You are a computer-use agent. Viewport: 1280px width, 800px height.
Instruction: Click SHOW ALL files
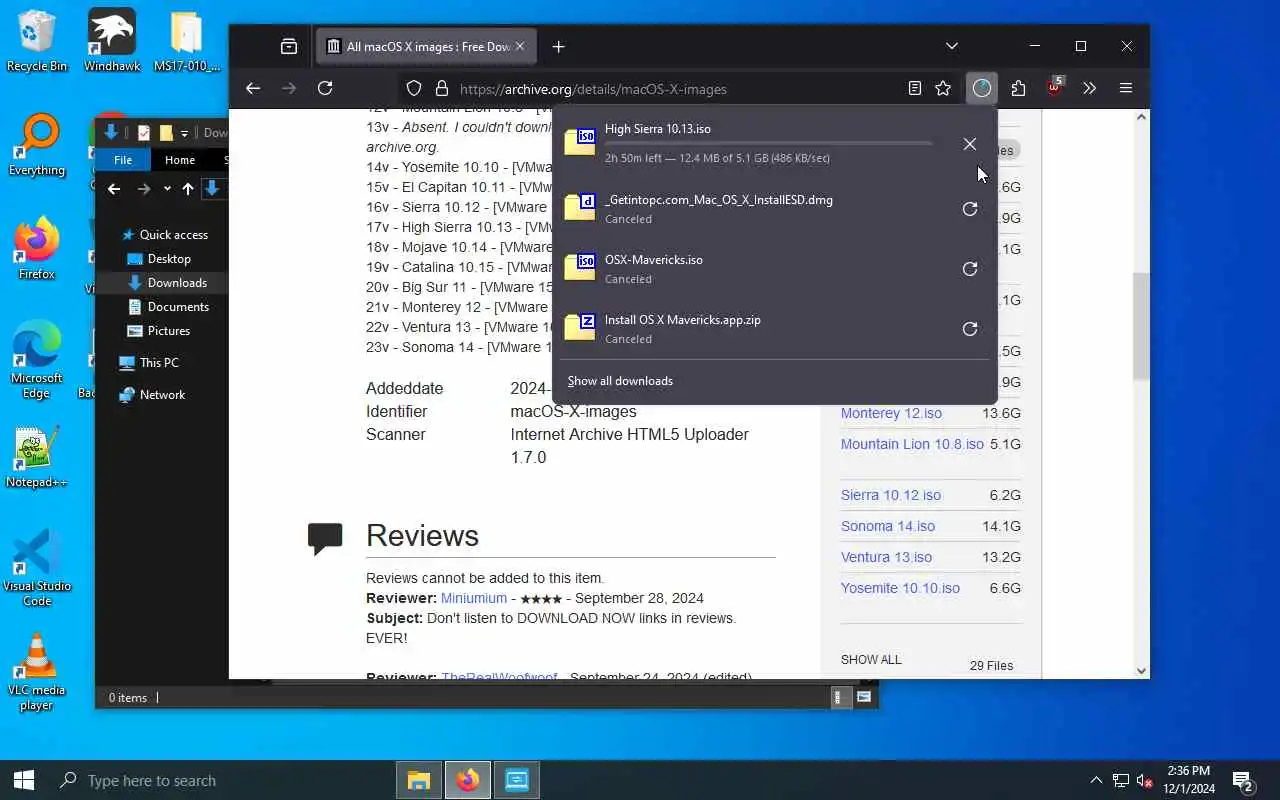871,660
